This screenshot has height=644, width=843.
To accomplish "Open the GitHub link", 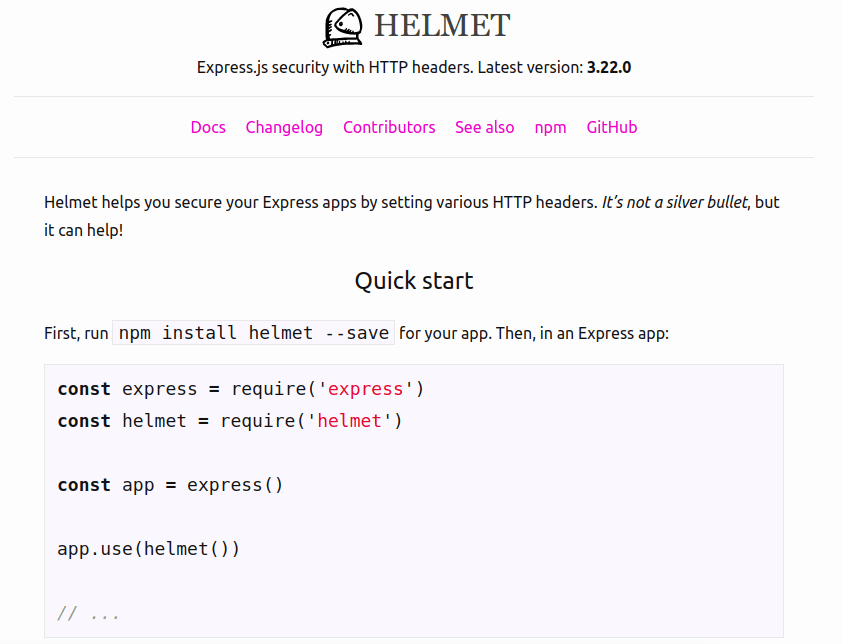I will 612,127.
